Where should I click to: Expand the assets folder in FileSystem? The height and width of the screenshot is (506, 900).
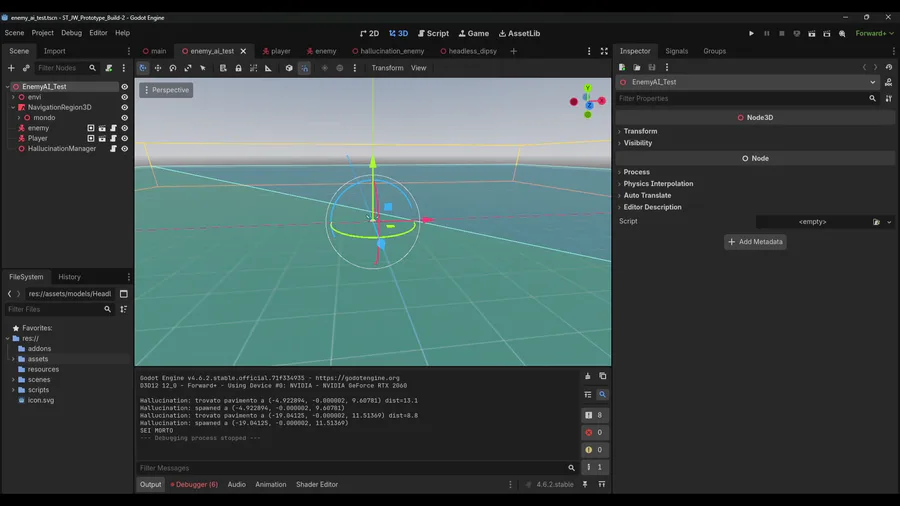click(13, 359)
